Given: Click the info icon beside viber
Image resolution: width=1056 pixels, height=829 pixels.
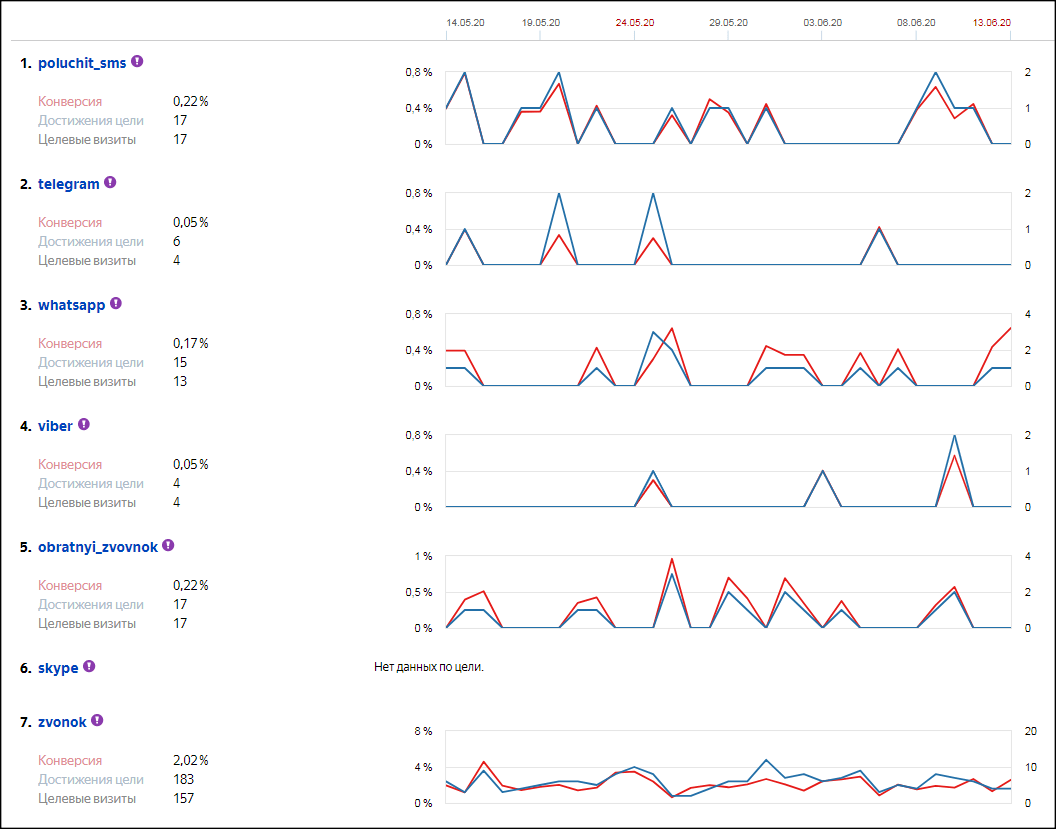Looking at the screenshot, I should (84, 424).
